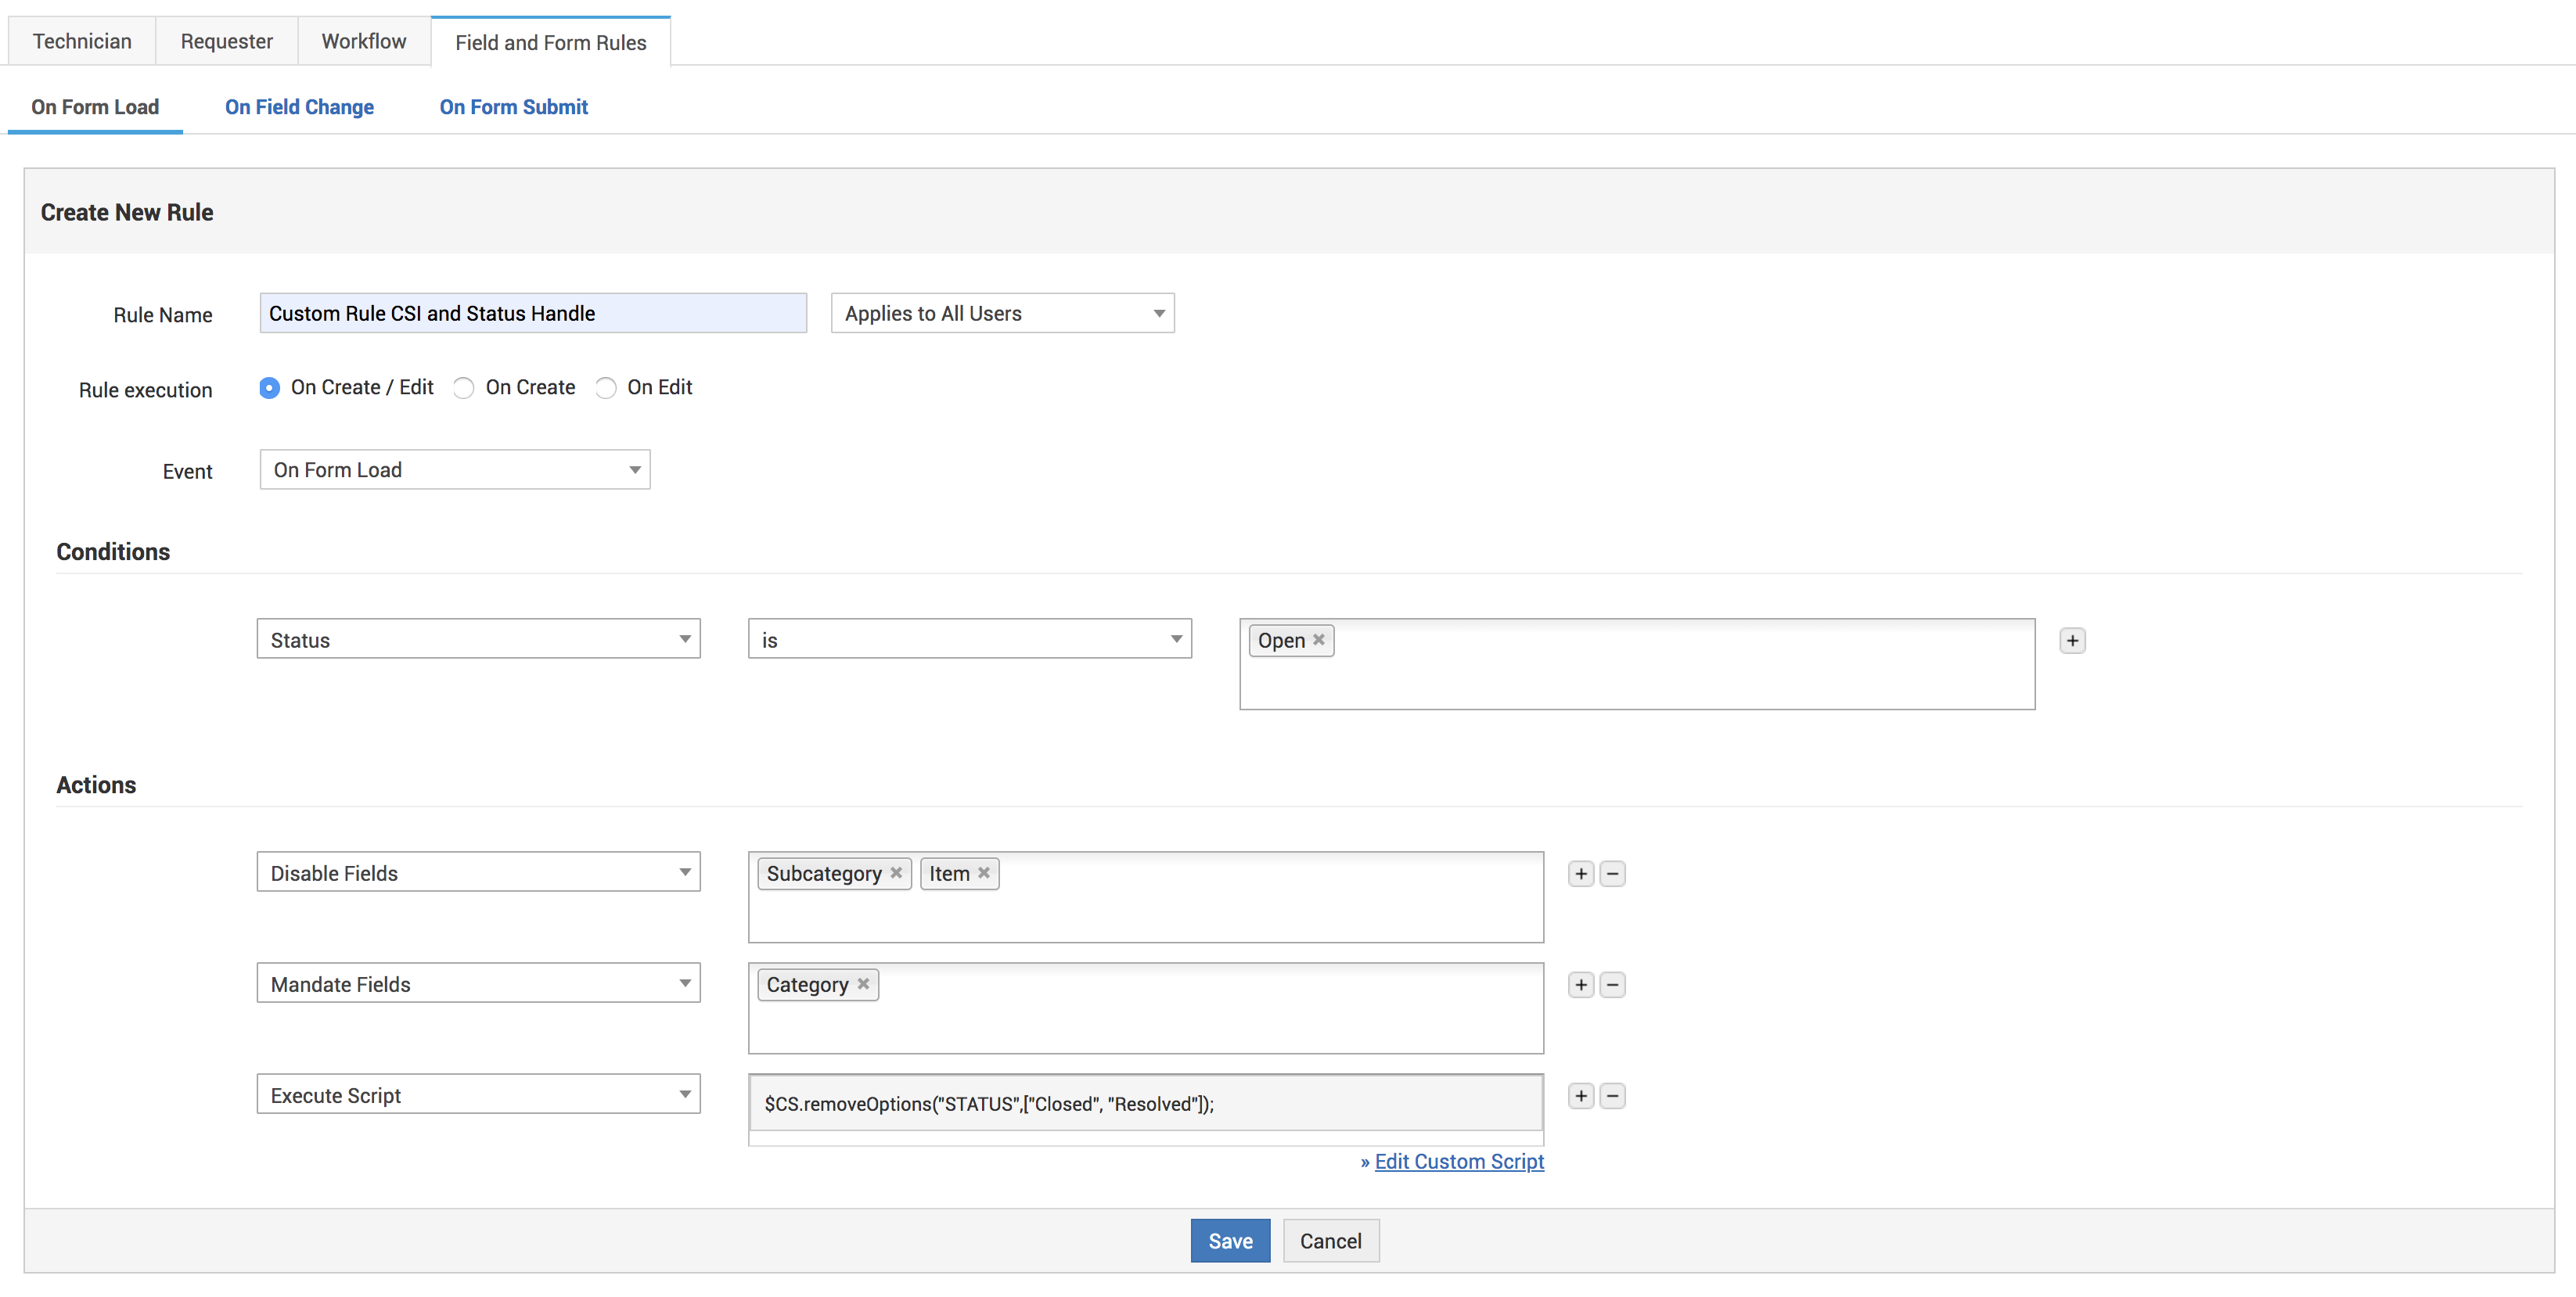Open Applies to All Users dropdown
This screenshot has width=2576, height=1297.
(1002, 314)
